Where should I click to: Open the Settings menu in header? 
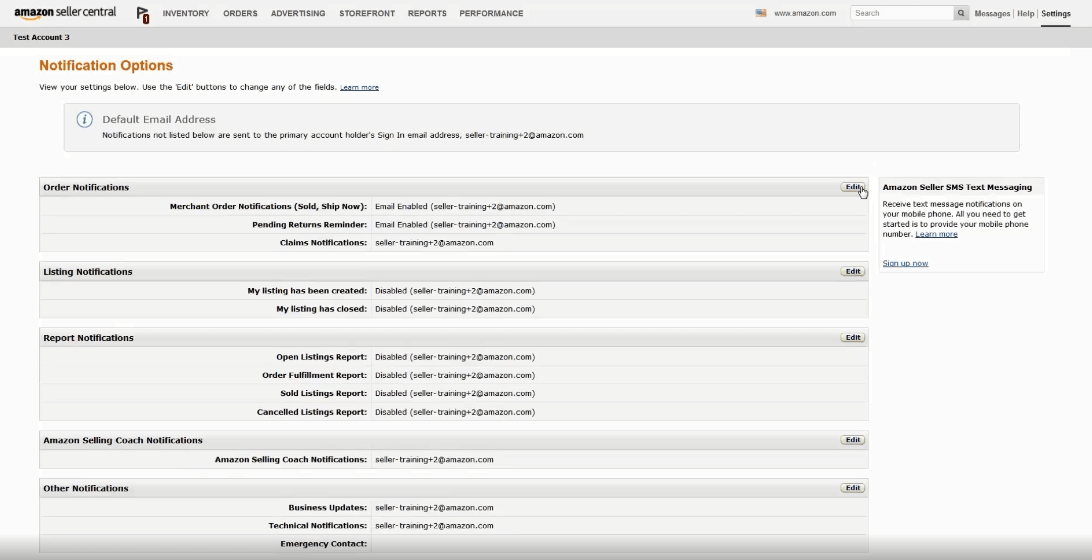click(1055, 14)
